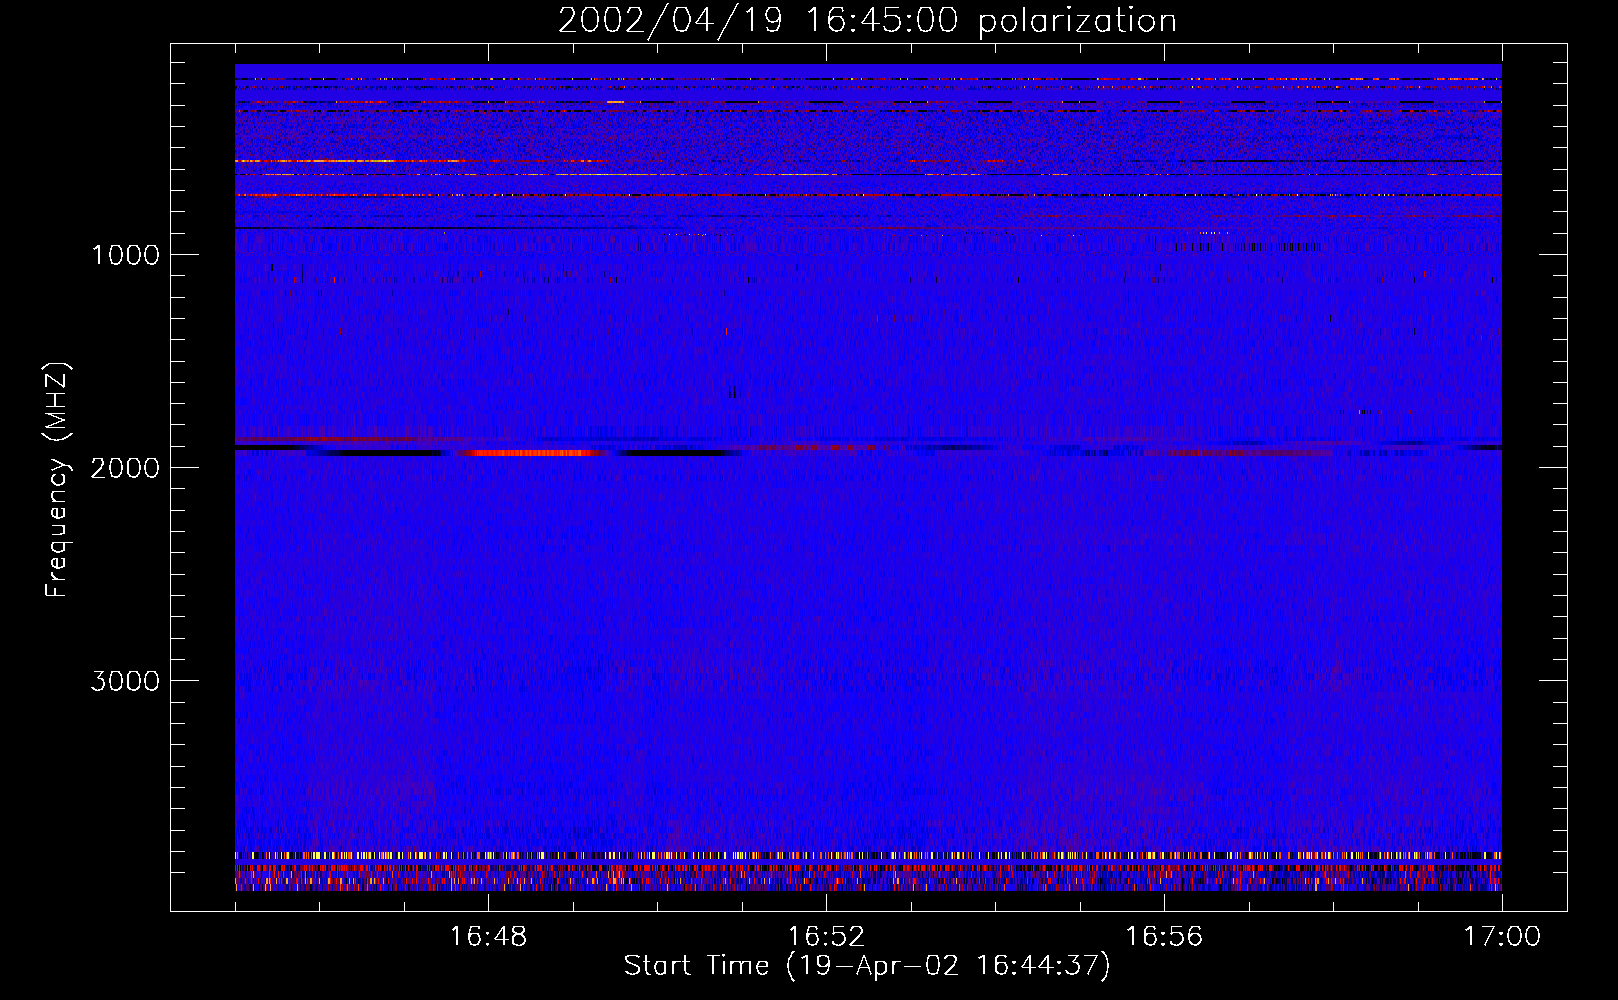Click the 1000 frequency tick label
This screenshot has width=1618, height=1000.
coord(126,255)
